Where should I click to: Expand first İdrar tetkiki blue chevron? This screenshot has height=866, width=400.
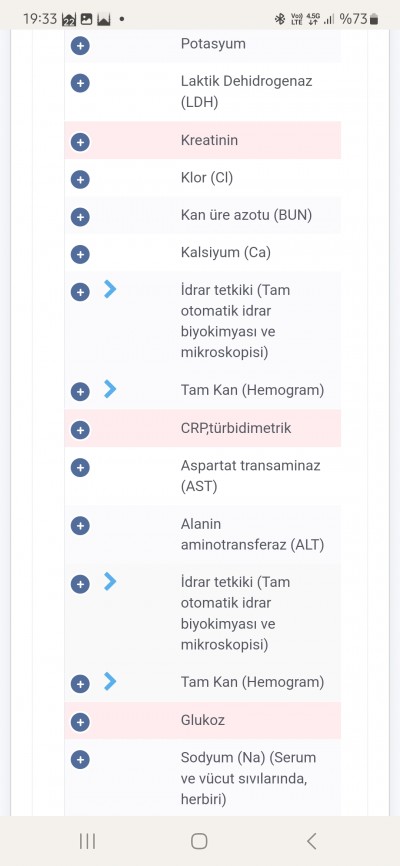point(110,289)
